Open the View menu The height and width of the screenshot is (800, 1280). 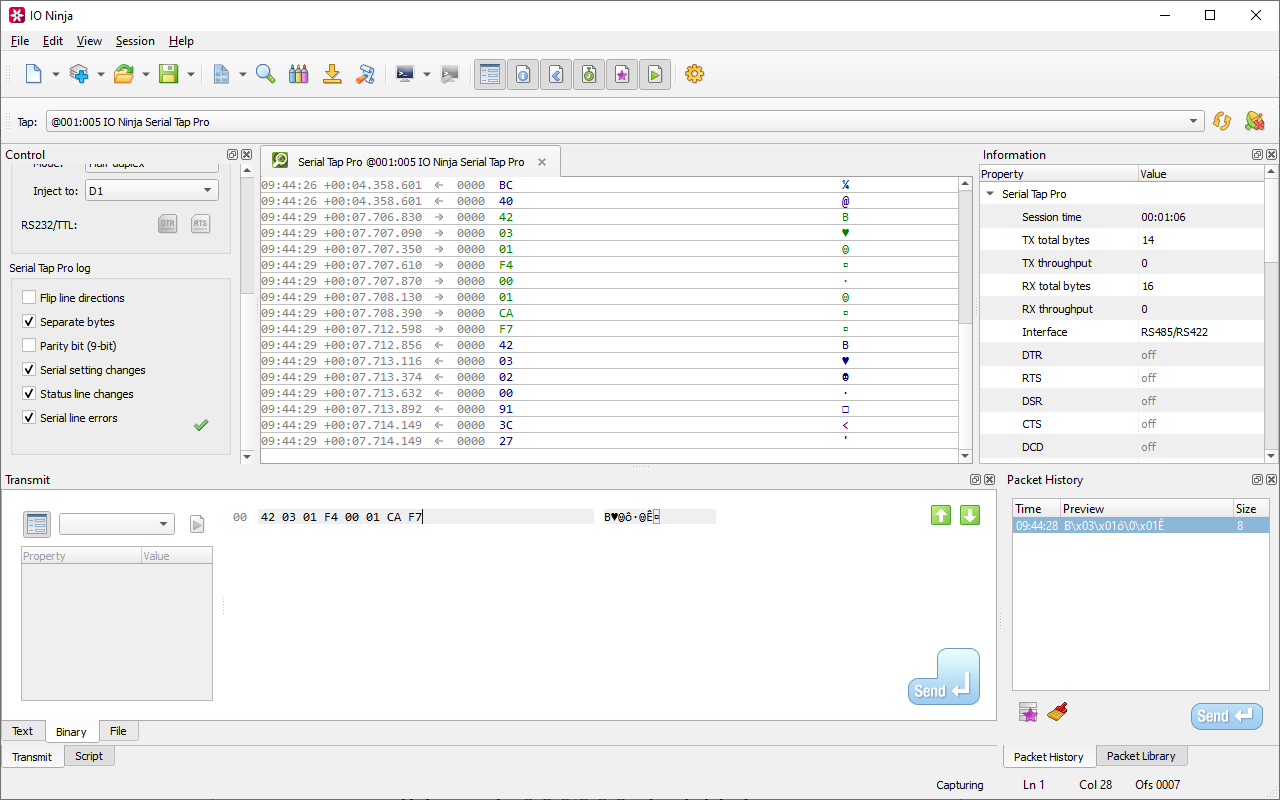[x=89, y=41]
